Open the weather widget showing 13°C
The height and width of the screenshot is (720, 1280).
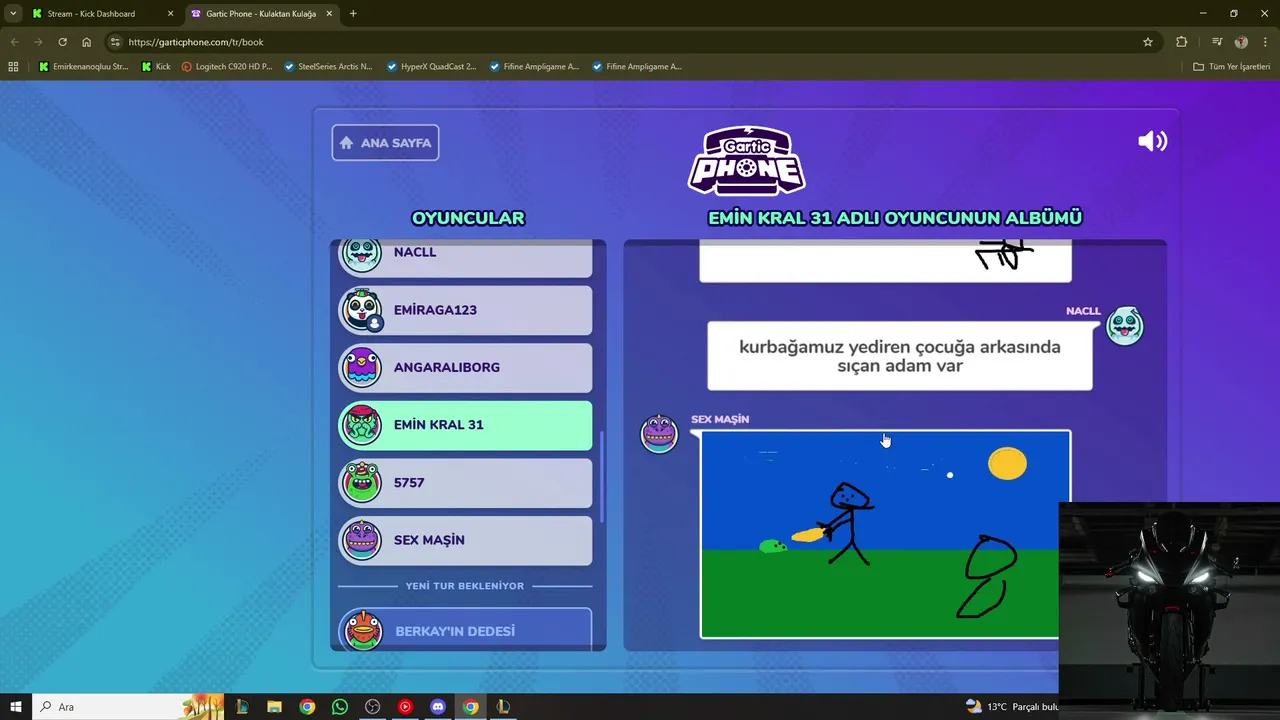tap(1012, 707)
